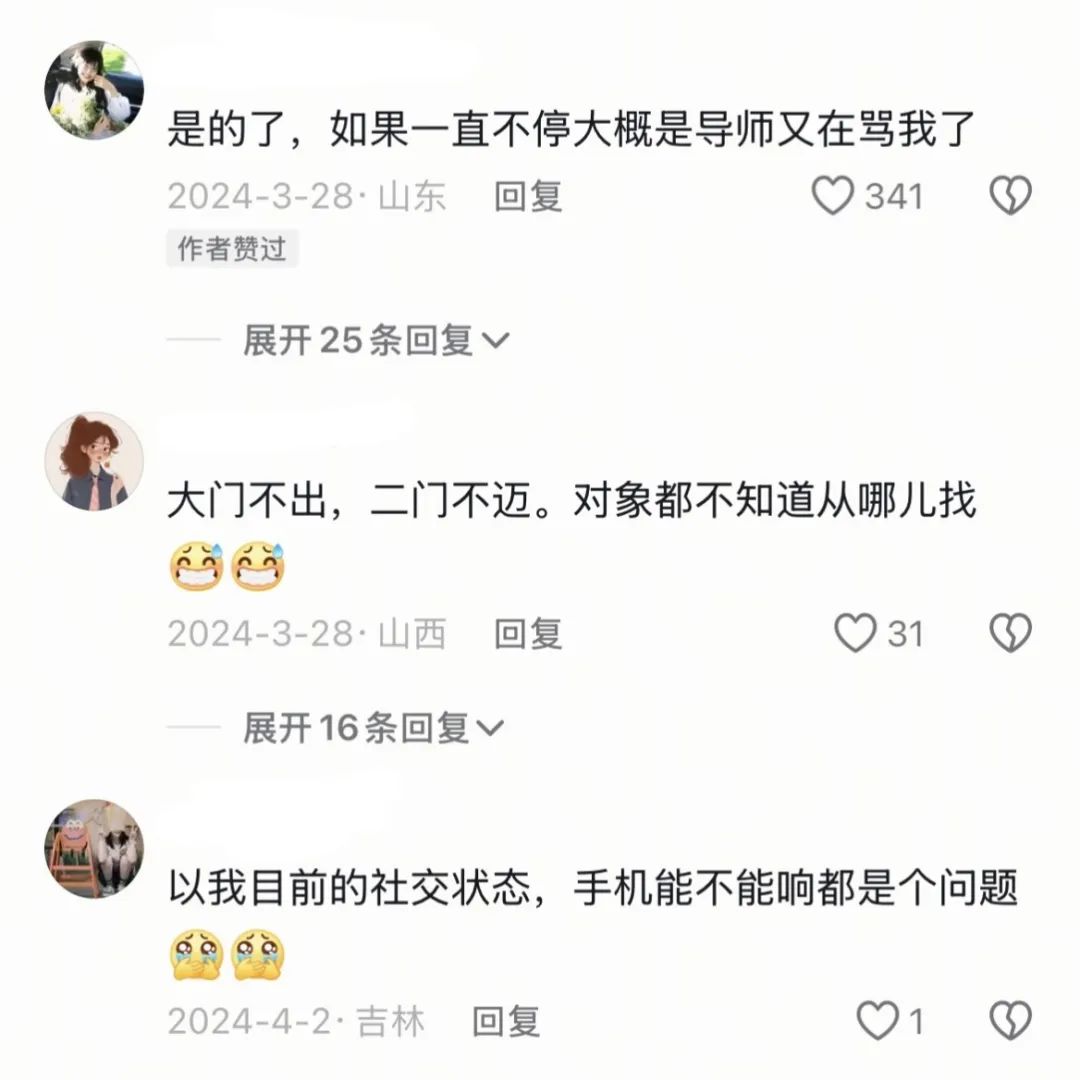The image size is (1080, 1080).
Task: Expand the 25 replies thread
Action: pyautogui.click(x=376, y=340)
